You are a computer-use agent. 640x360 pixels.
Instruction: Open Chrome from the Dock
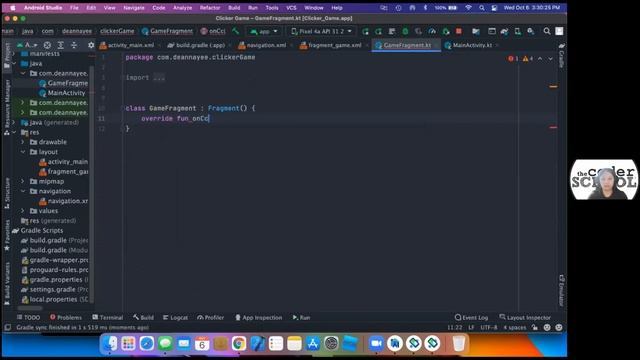tap(239, 344)
